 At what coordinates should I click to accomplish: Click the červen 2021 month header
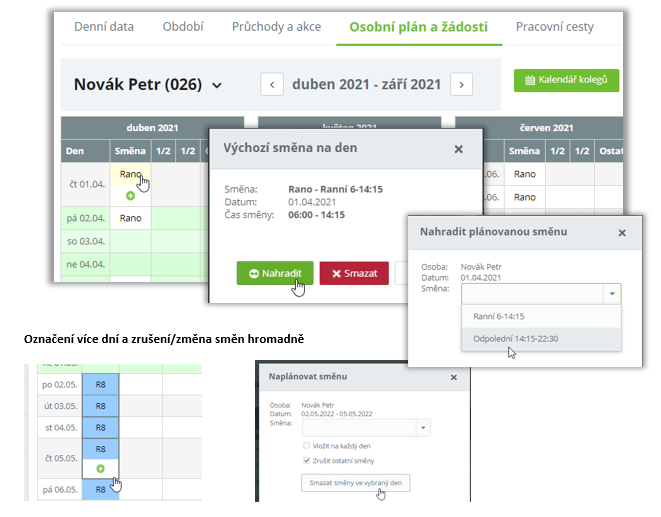pyautogui.click(x=540, y=128)
